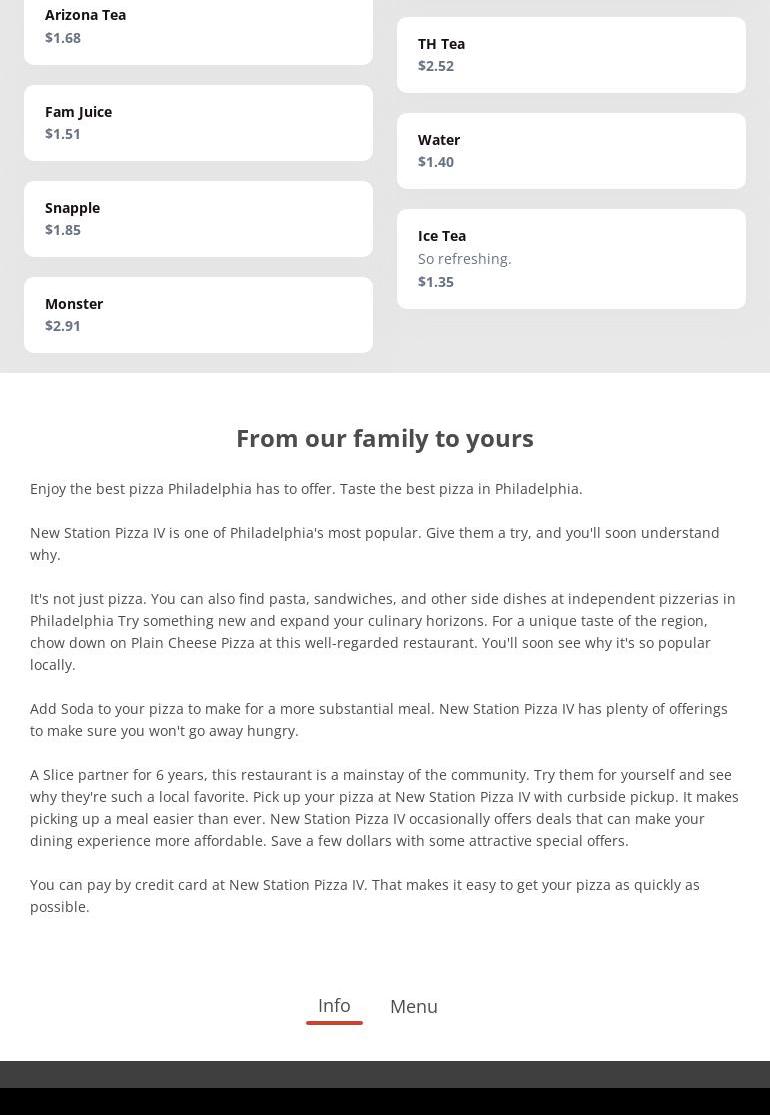Viewport: 770px width, 1115px height.
Task: Click the $1.40 Water price
Action: [x=436, y=162]
